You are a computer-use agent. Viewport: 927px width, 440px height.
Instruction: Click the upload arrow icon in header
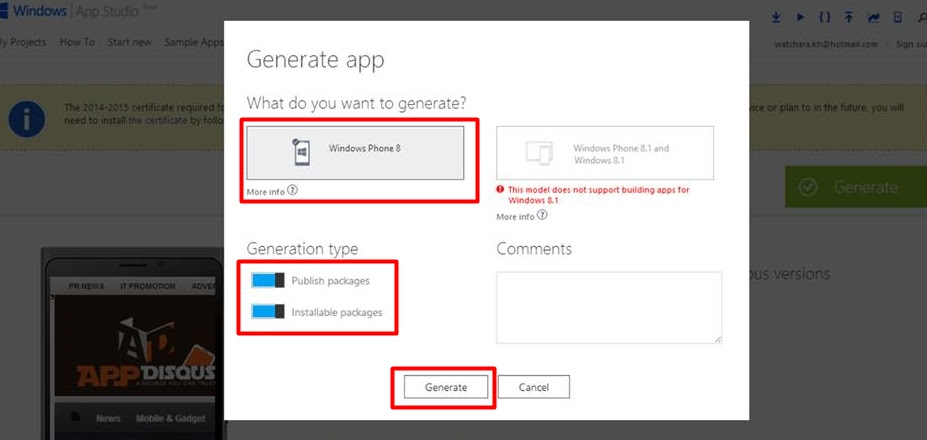pyautogui.click(x=849, y=17)
